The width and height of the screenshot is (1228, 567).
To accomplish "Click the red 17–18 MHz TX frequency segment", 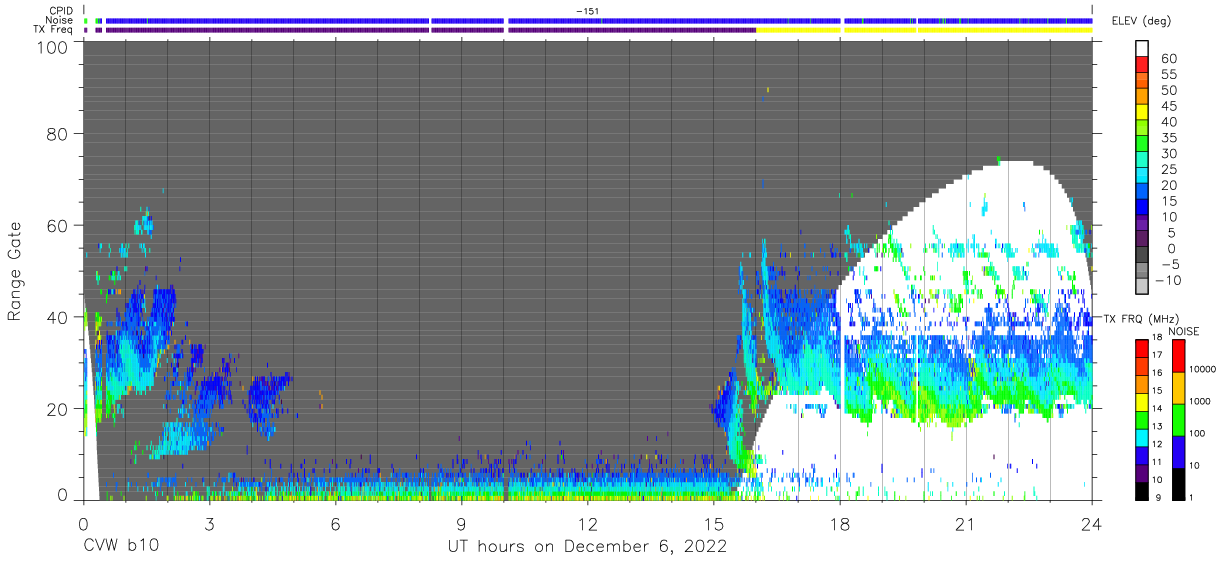I will [x=1143, y=348].
